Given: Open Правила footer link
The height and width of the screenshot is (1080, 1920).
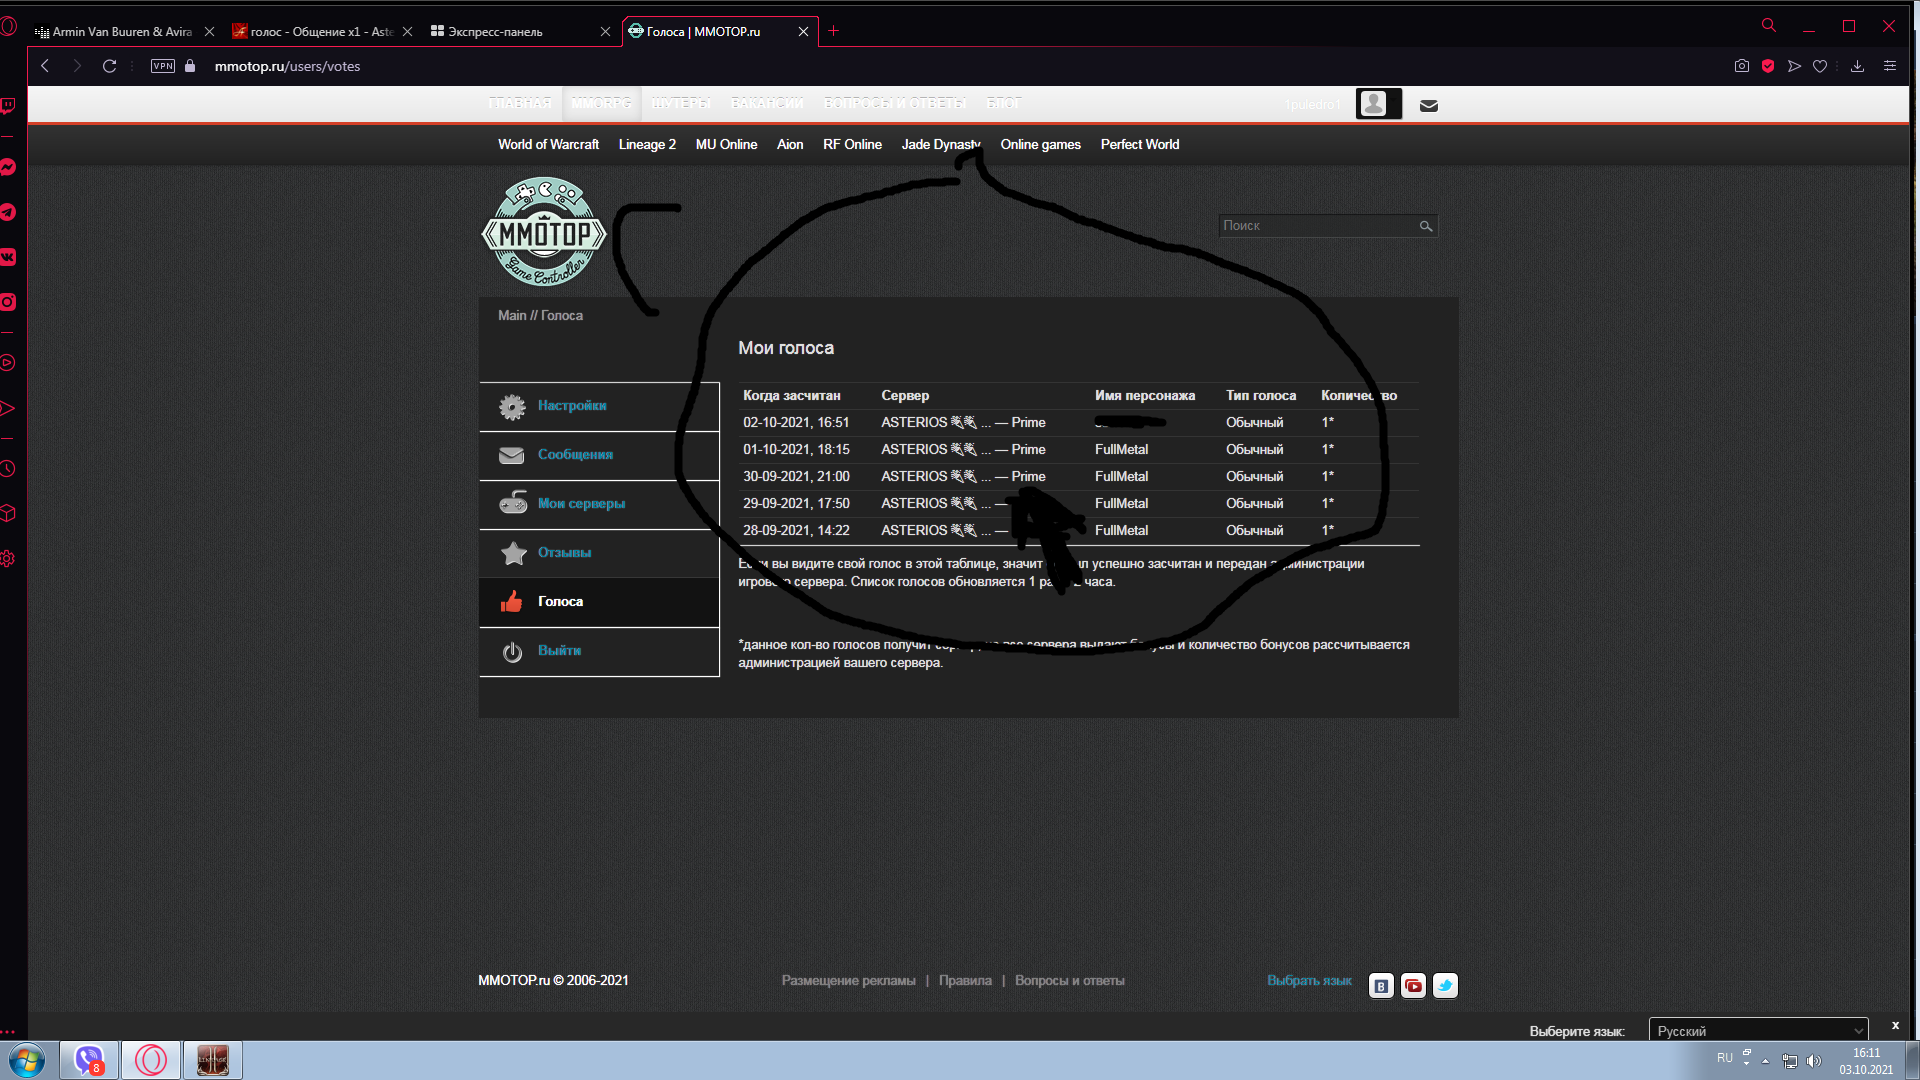Looking at the screenshot, I should pyautogui.click(x=965, y=981).
